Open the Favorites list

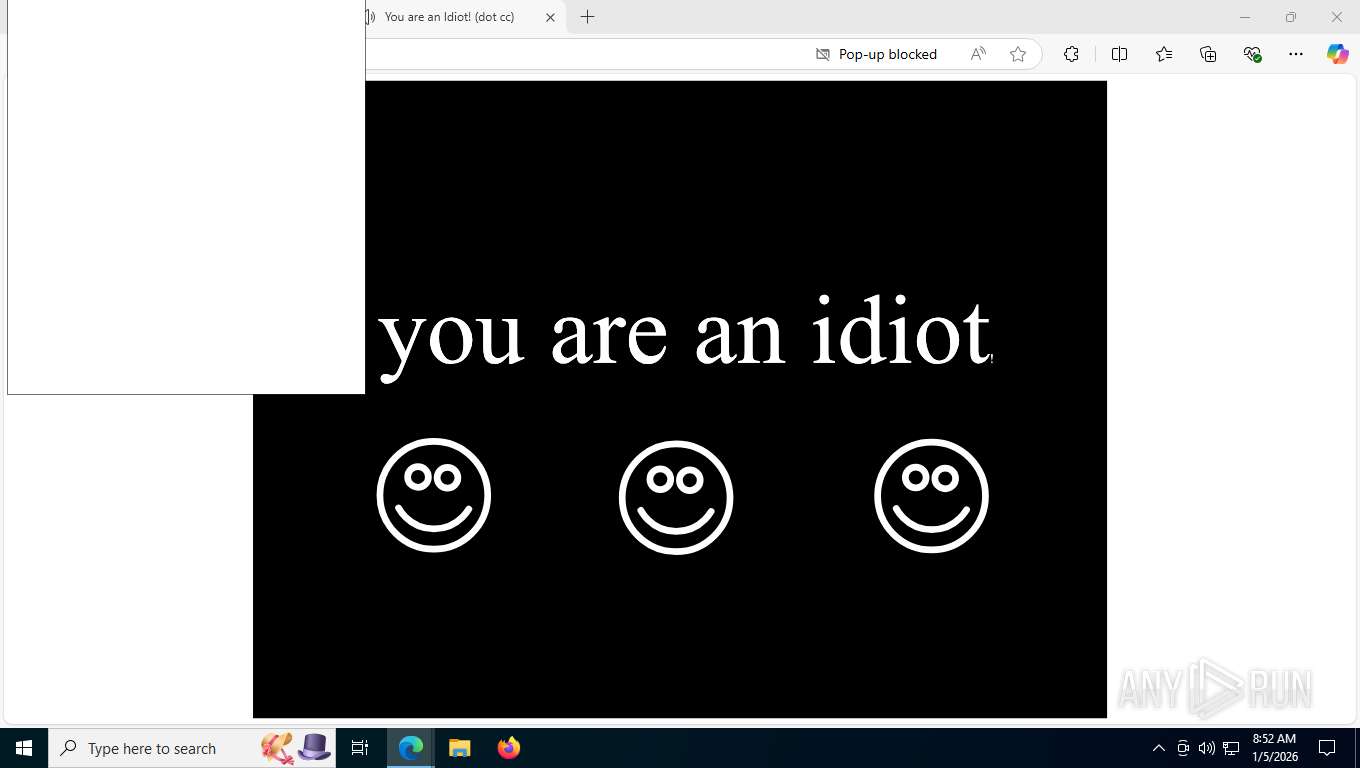coord(1164,54)
